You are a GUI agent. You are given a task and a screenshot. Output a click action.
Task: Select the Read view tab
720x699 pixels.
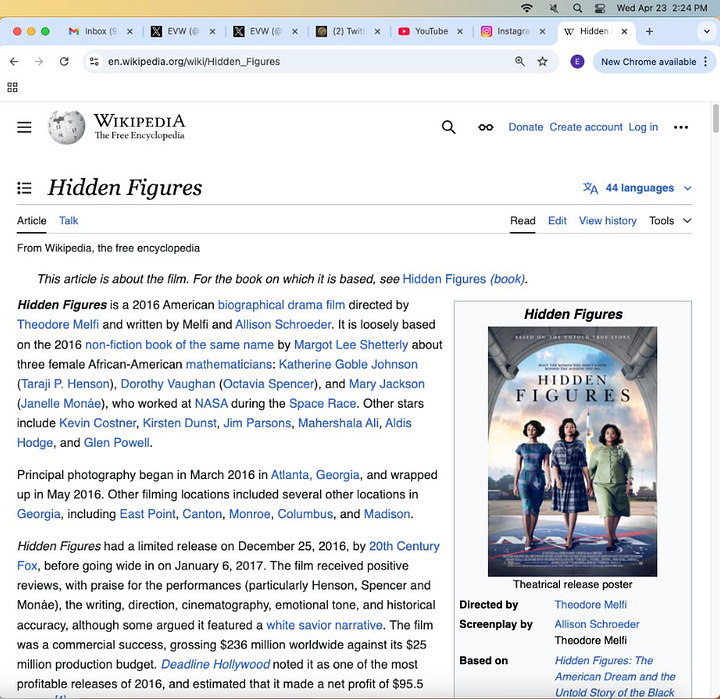(x=523, y=221)
